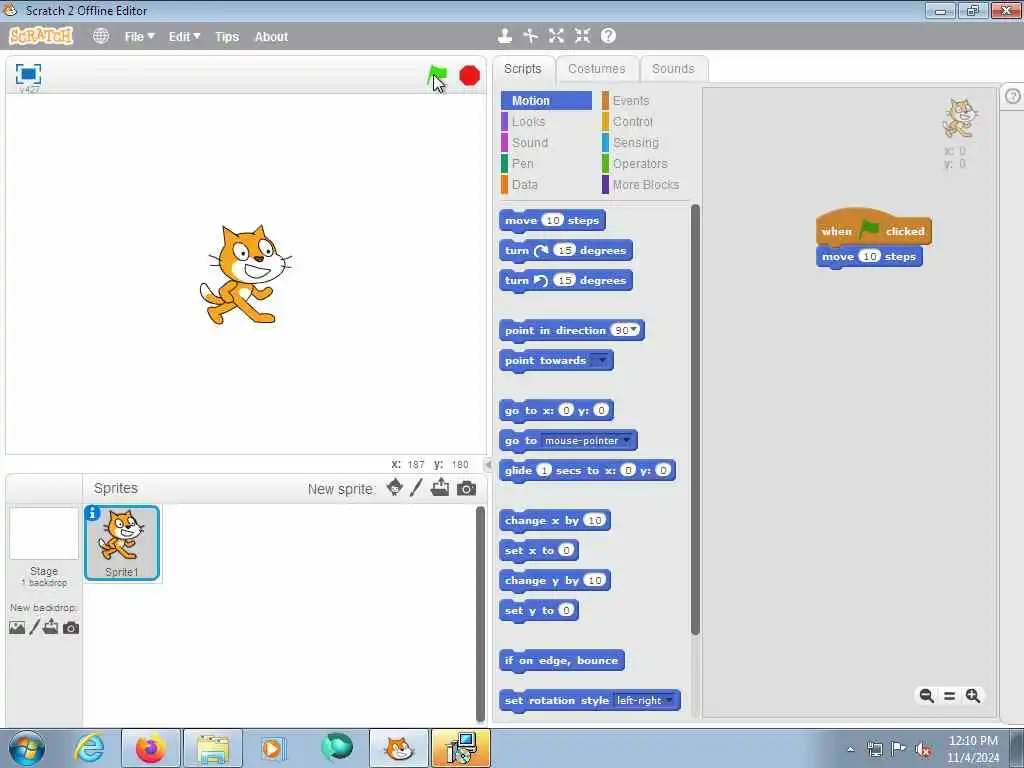1024x768 pixels.
Task: Select the Motion block category
Action: click(x=547, y=101)
